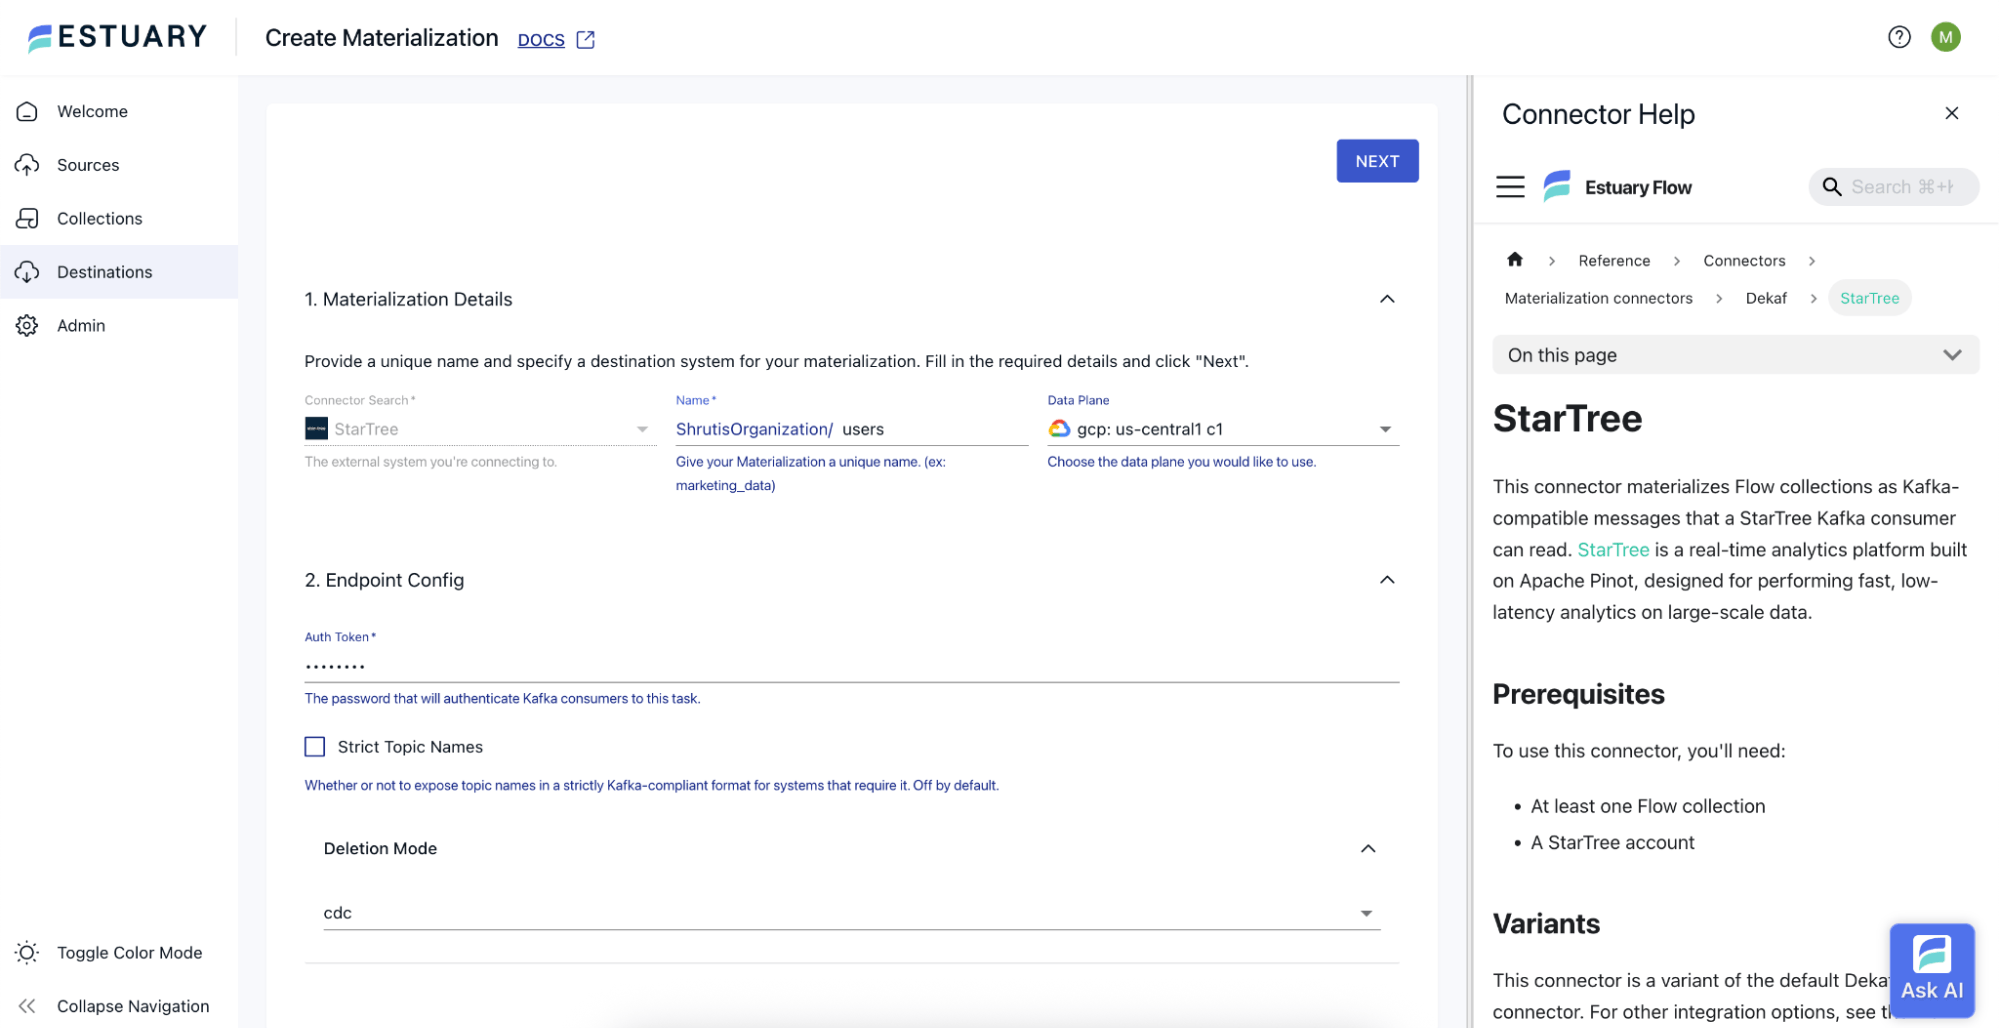
Task: Click the Materialization connectors breadcrumb
Action: tap(1598, 298)
